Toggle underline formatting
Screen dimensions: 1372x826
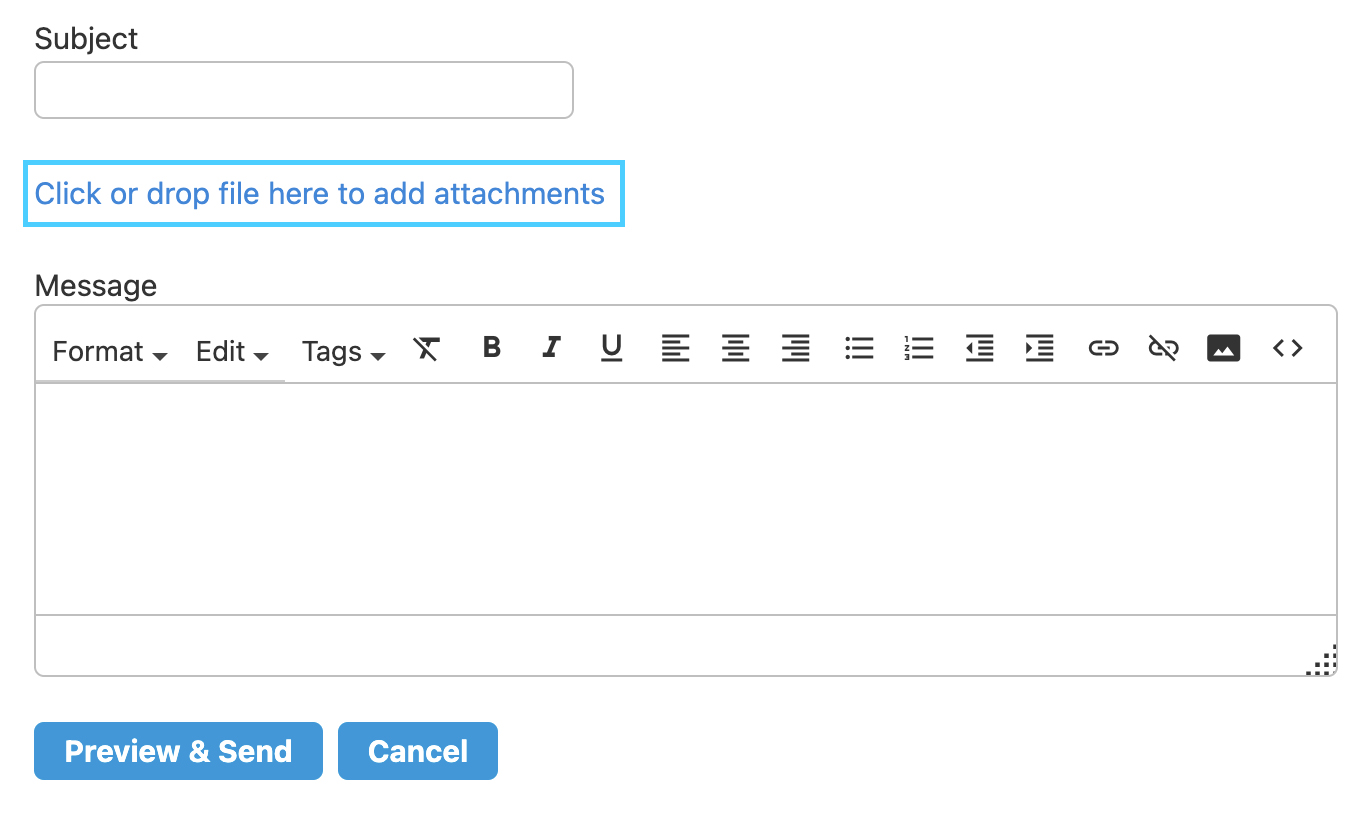pos(611,347)
